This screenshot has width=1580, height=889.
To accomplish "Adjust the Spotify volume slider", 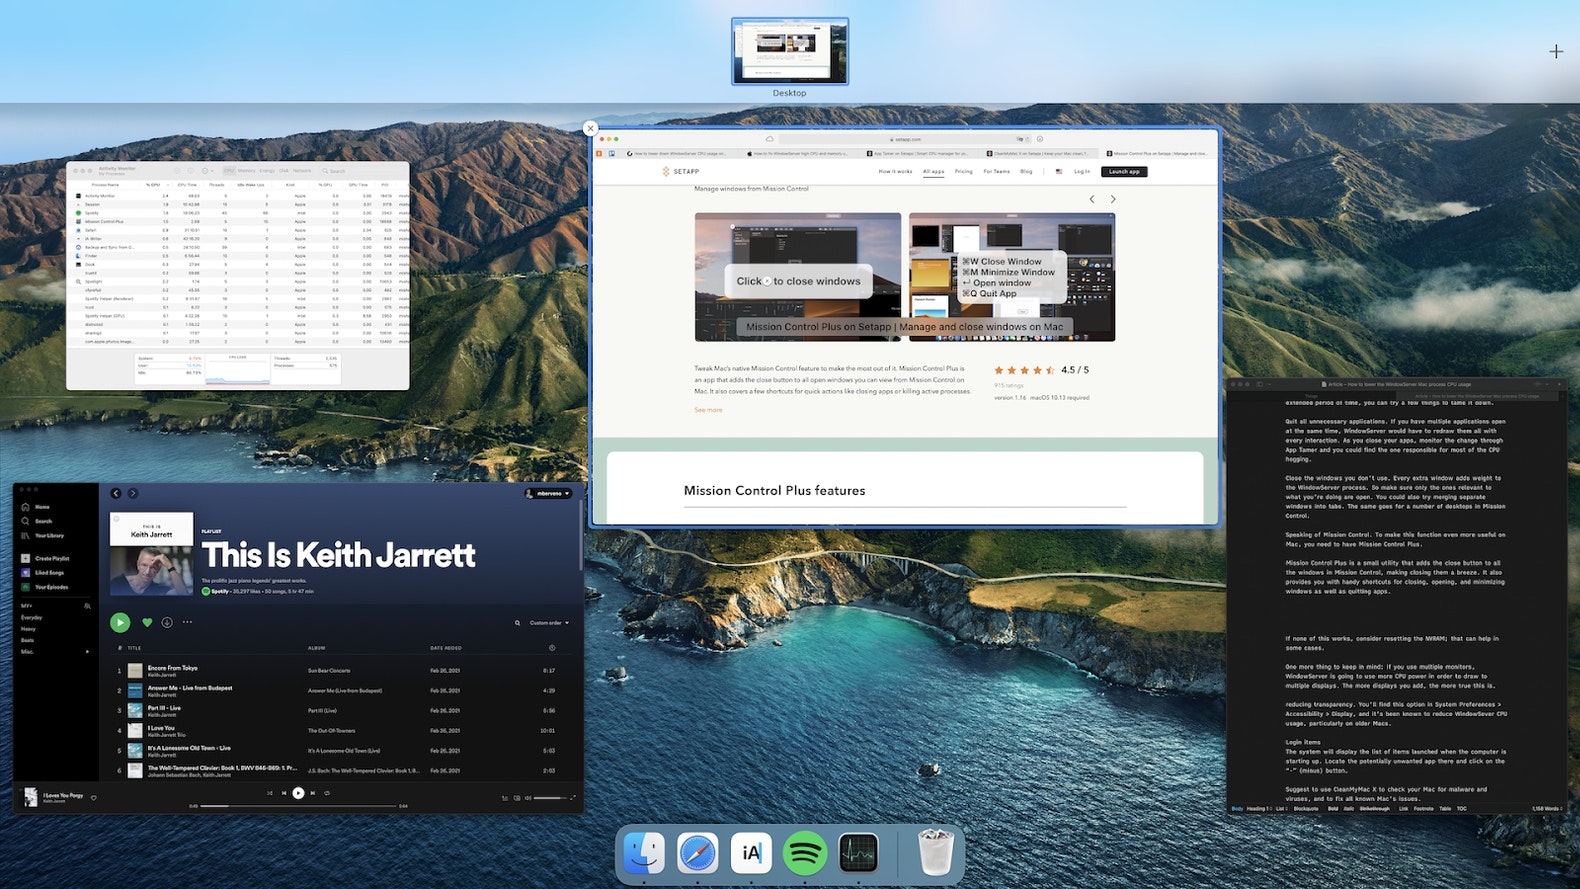I will [550, 798].
